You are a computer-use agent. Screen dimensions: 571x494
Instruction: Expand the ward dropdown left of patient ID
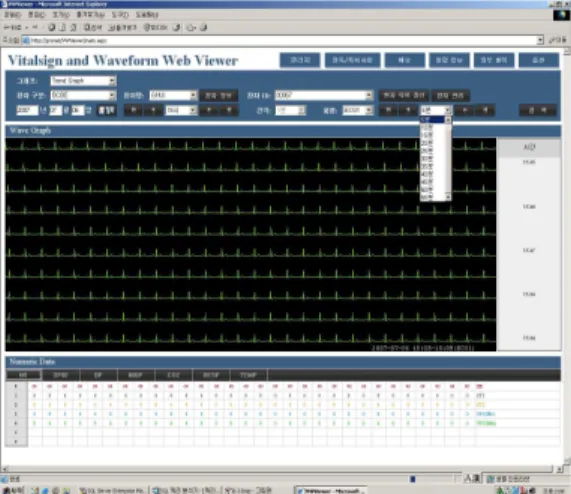(x=193, y=95)
